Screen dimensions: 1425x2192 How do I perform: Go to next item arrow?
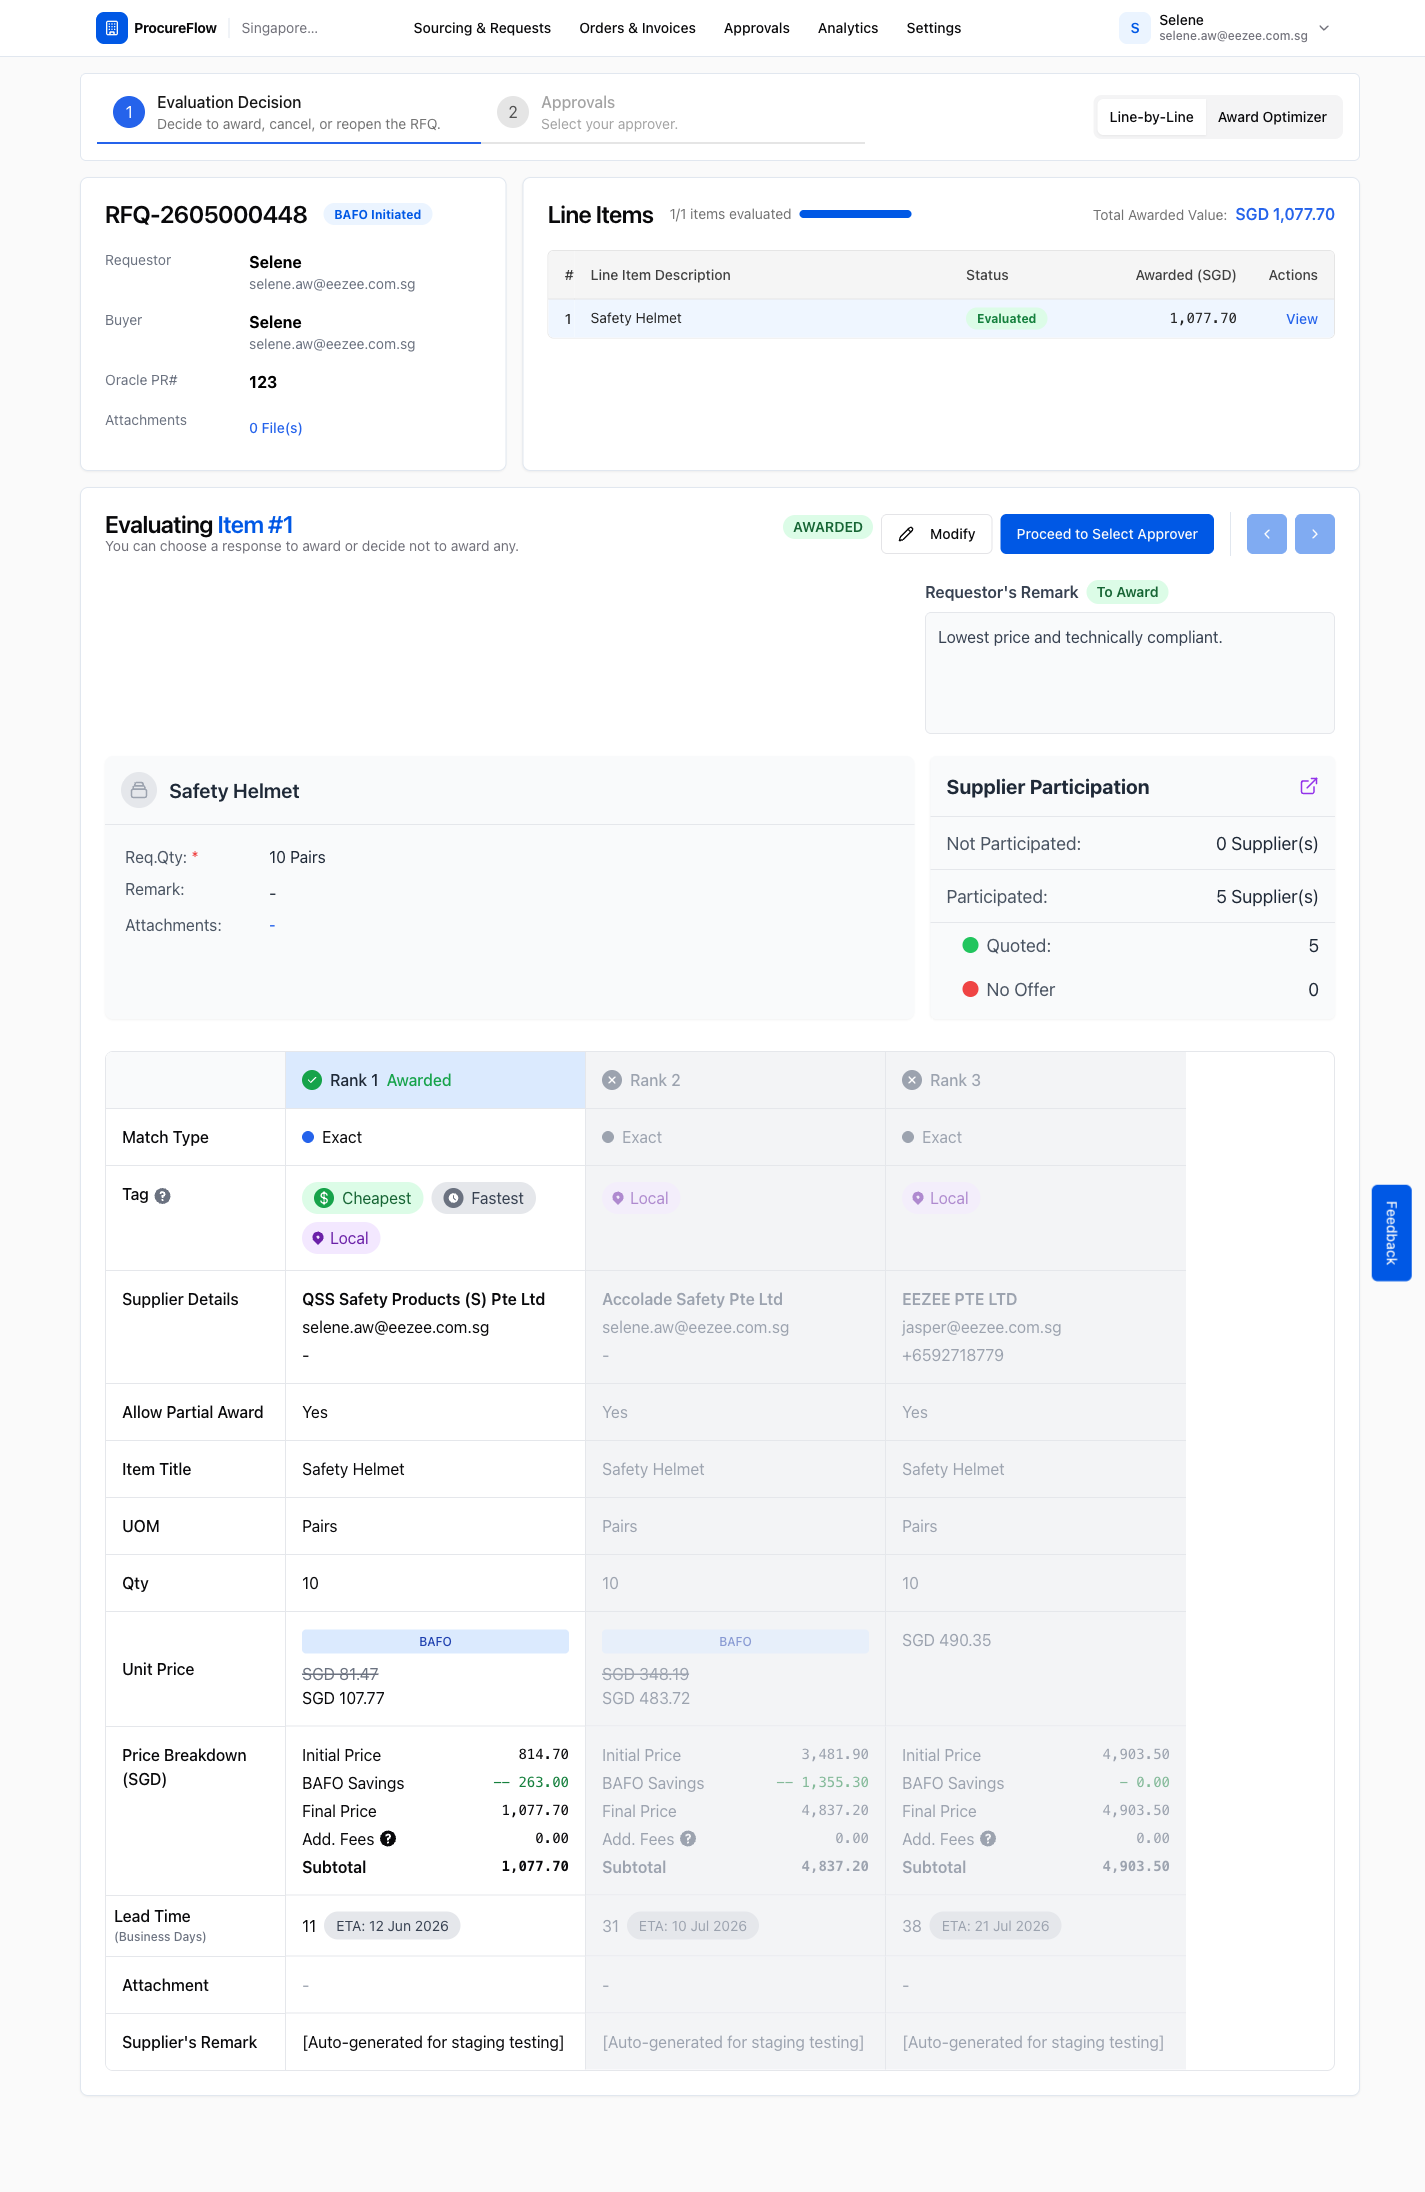tap(1314, 534)
